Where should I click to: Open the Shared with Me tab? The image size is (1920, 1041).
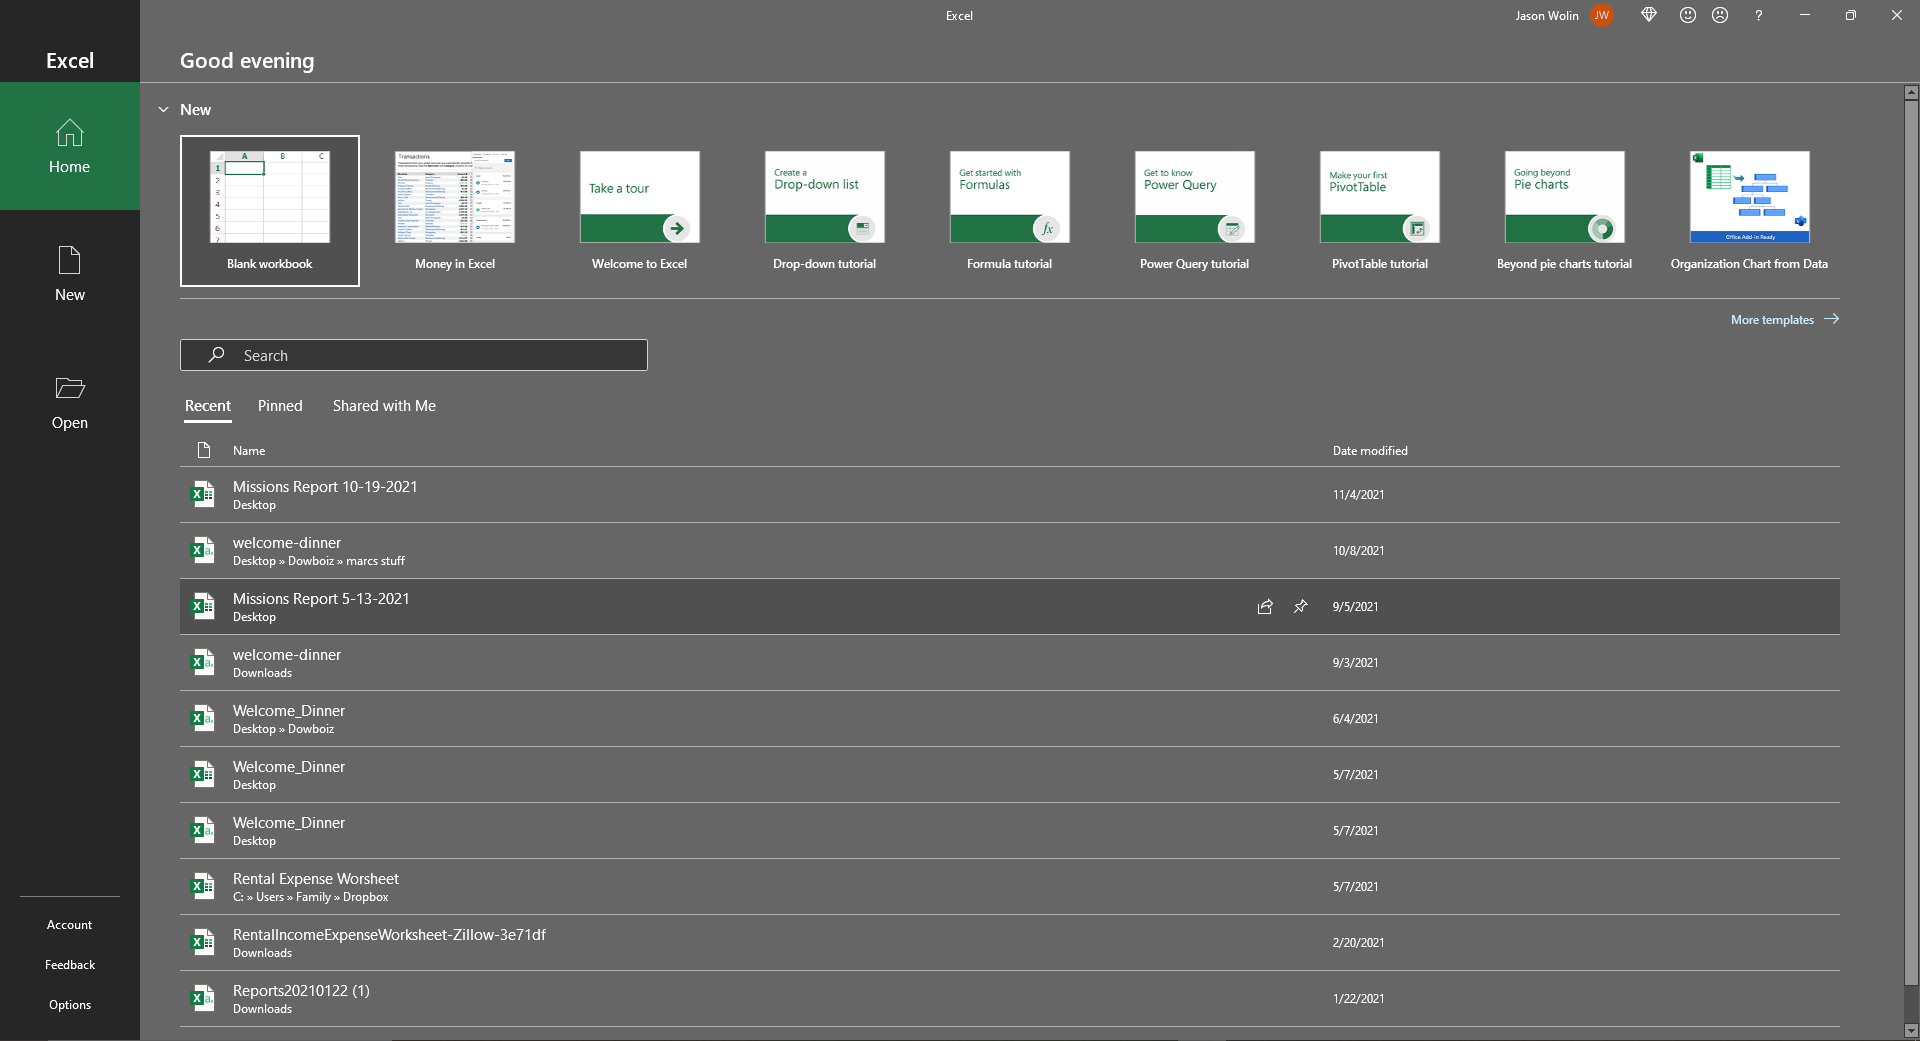click(x=384, y=406)
